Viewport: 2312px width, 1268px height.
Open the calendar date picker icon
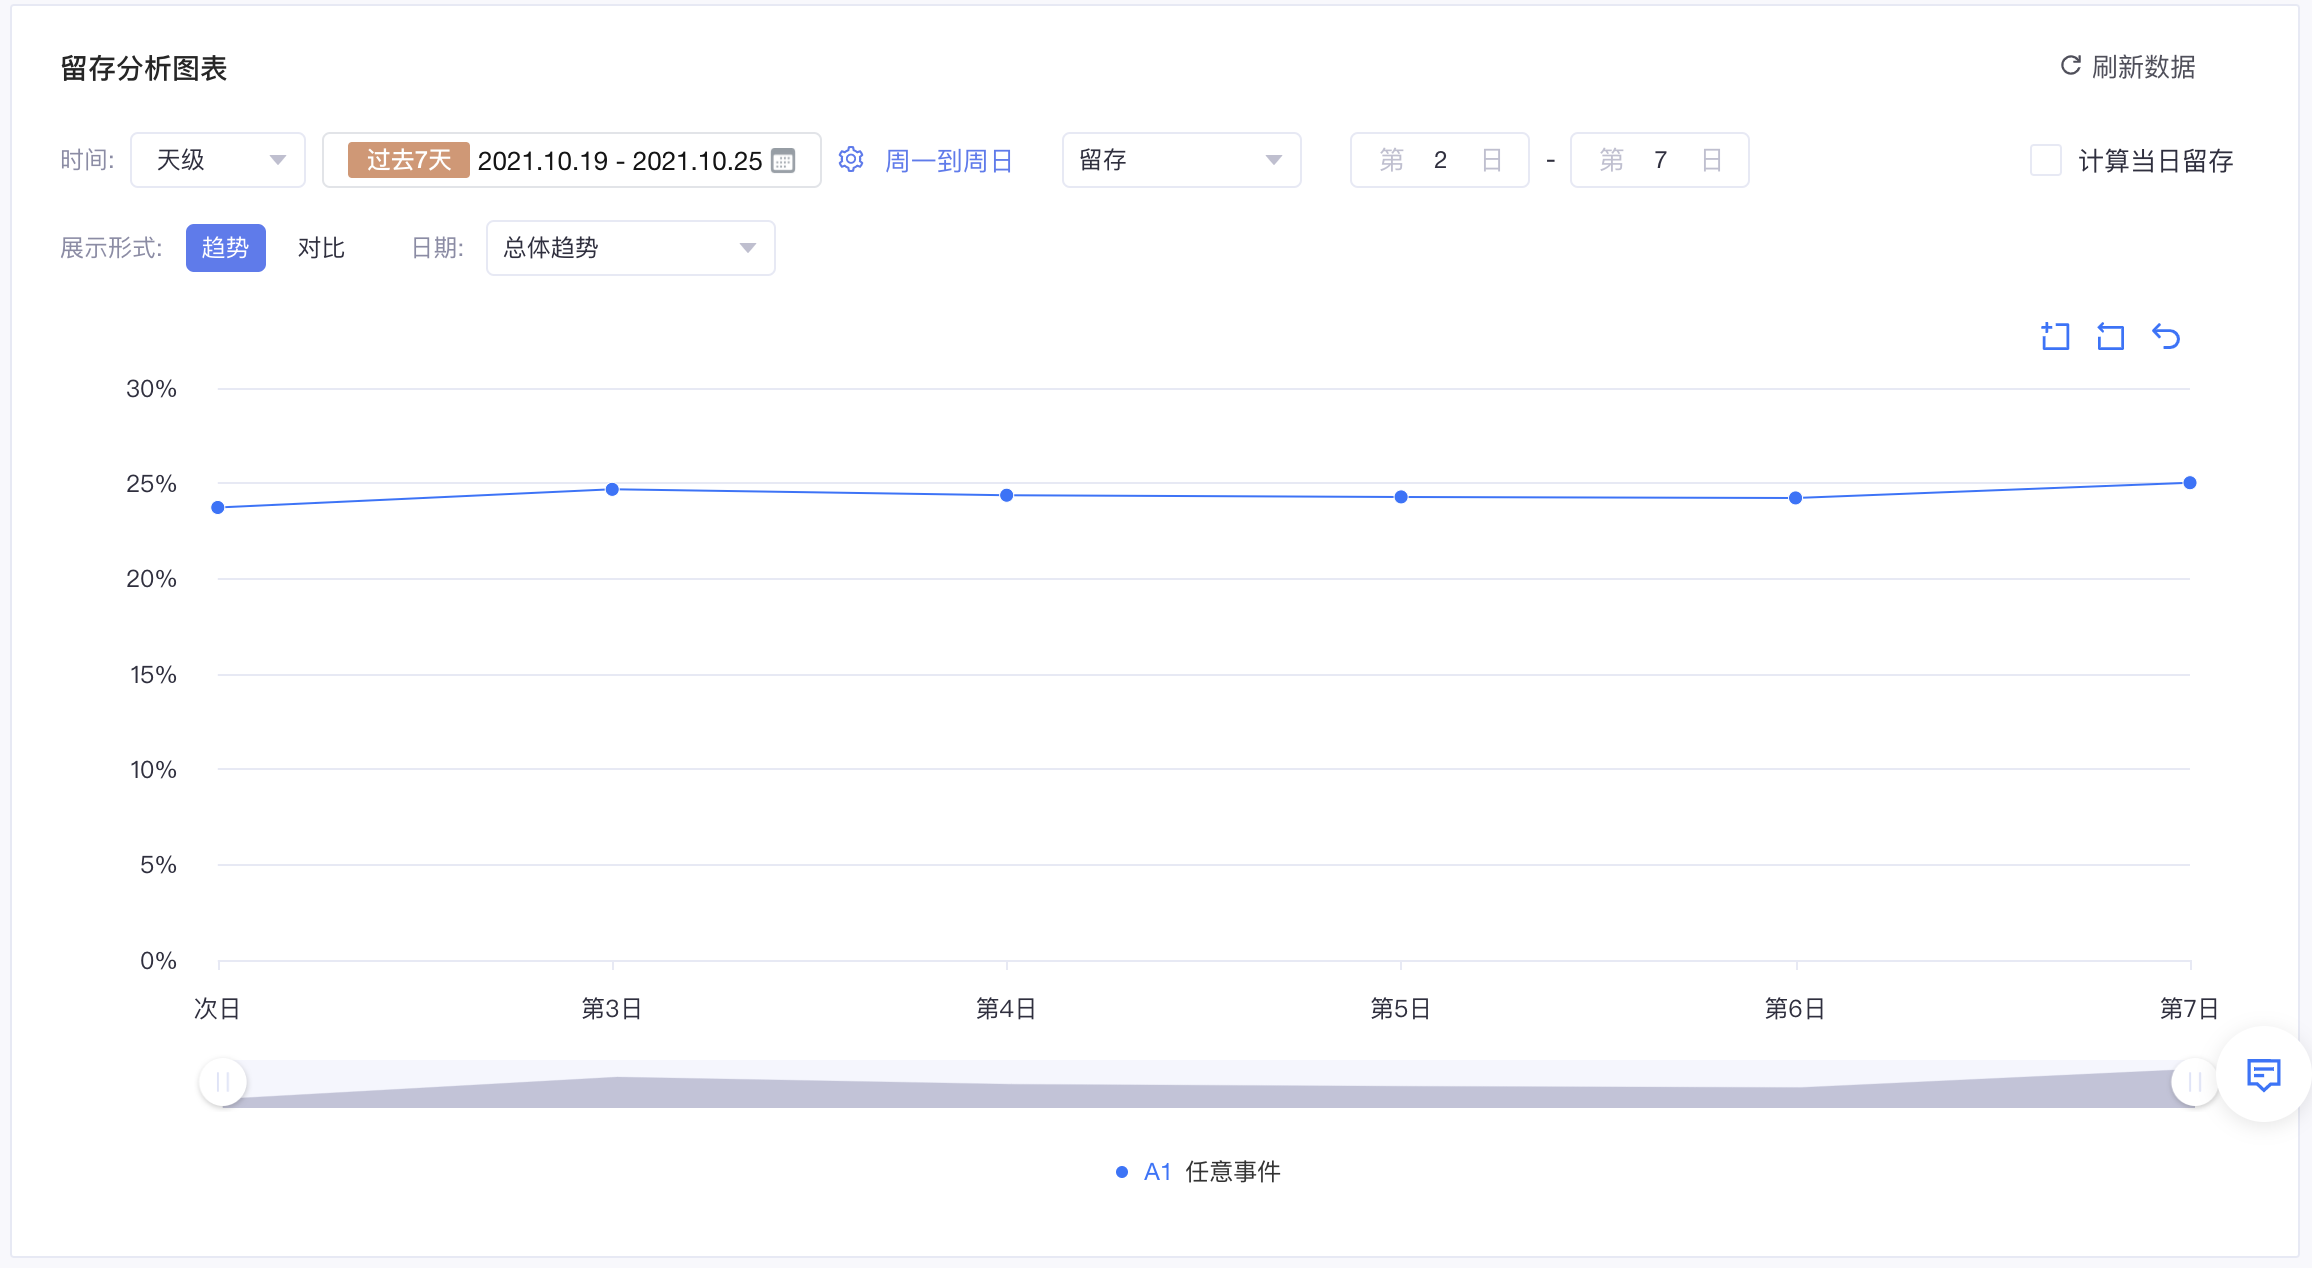[783, 161]
